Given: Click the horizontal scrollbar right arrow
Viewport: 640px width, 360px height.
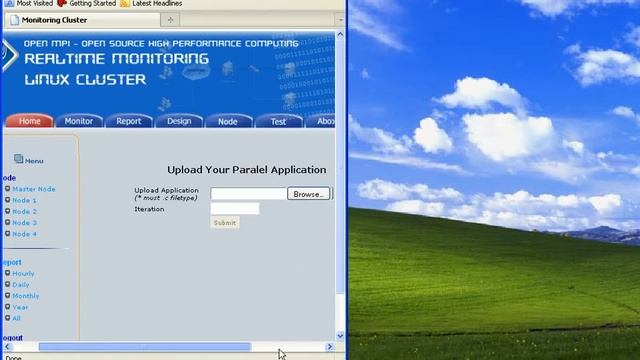Looking at the screenshot, I should click(330, 347).
